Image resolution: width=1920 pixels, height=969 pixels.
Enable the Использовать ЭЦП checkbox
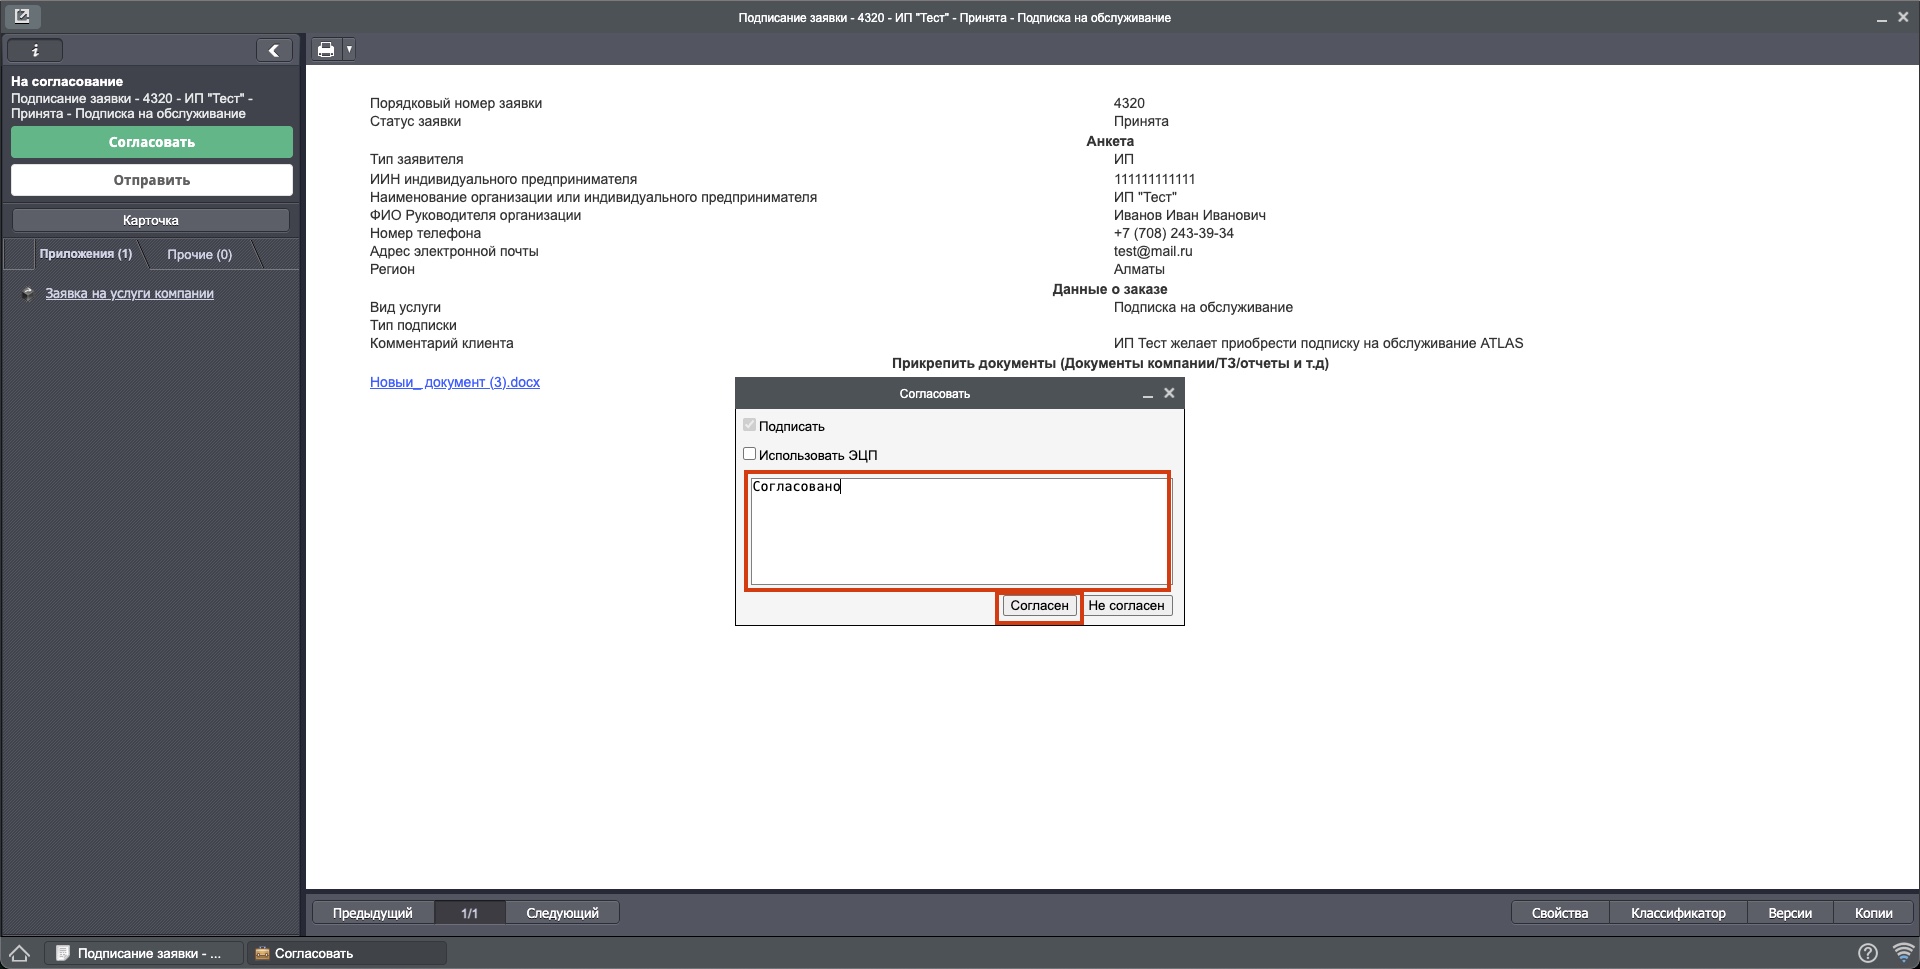tap(749, 454)
